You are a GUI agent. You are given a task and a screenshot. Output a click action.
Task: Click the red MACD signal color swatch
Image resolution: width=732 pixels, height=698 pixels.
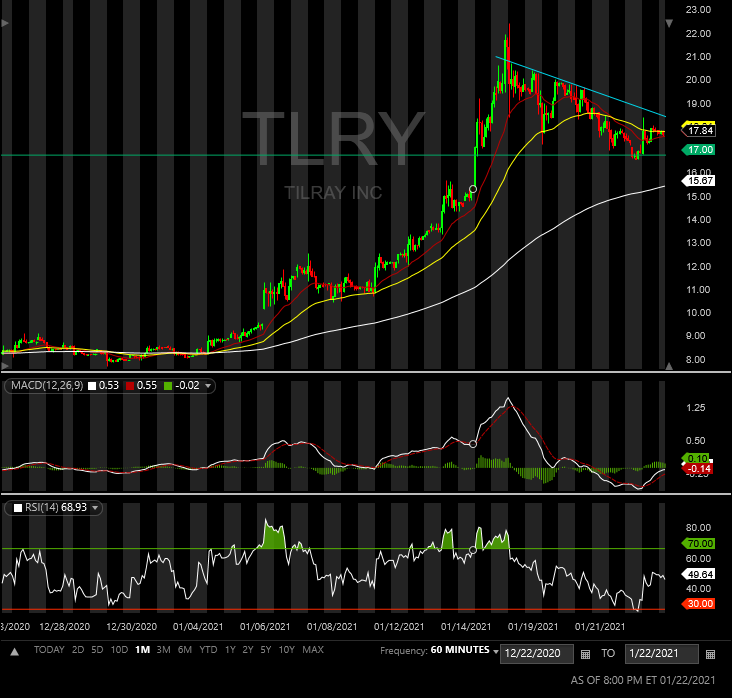[x=130, y=386]
